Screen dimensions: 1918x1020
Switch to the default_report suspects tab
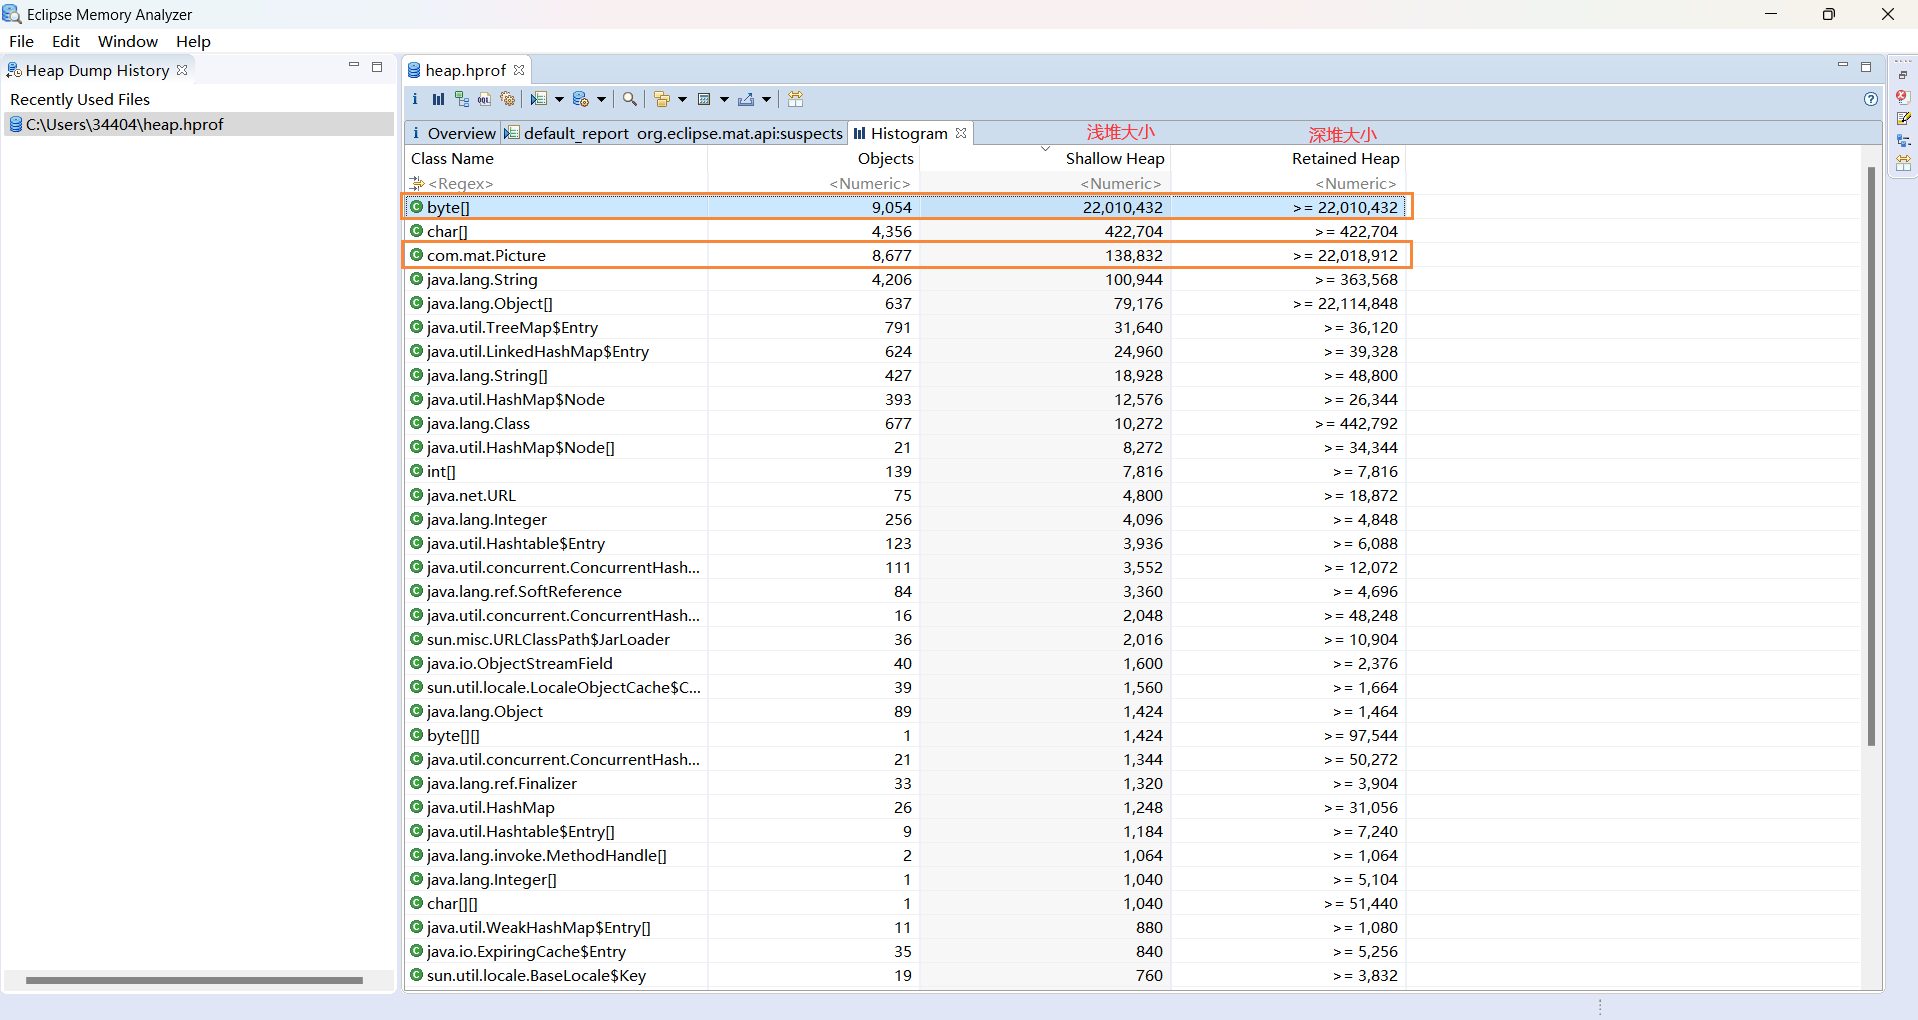coord(674,133)
